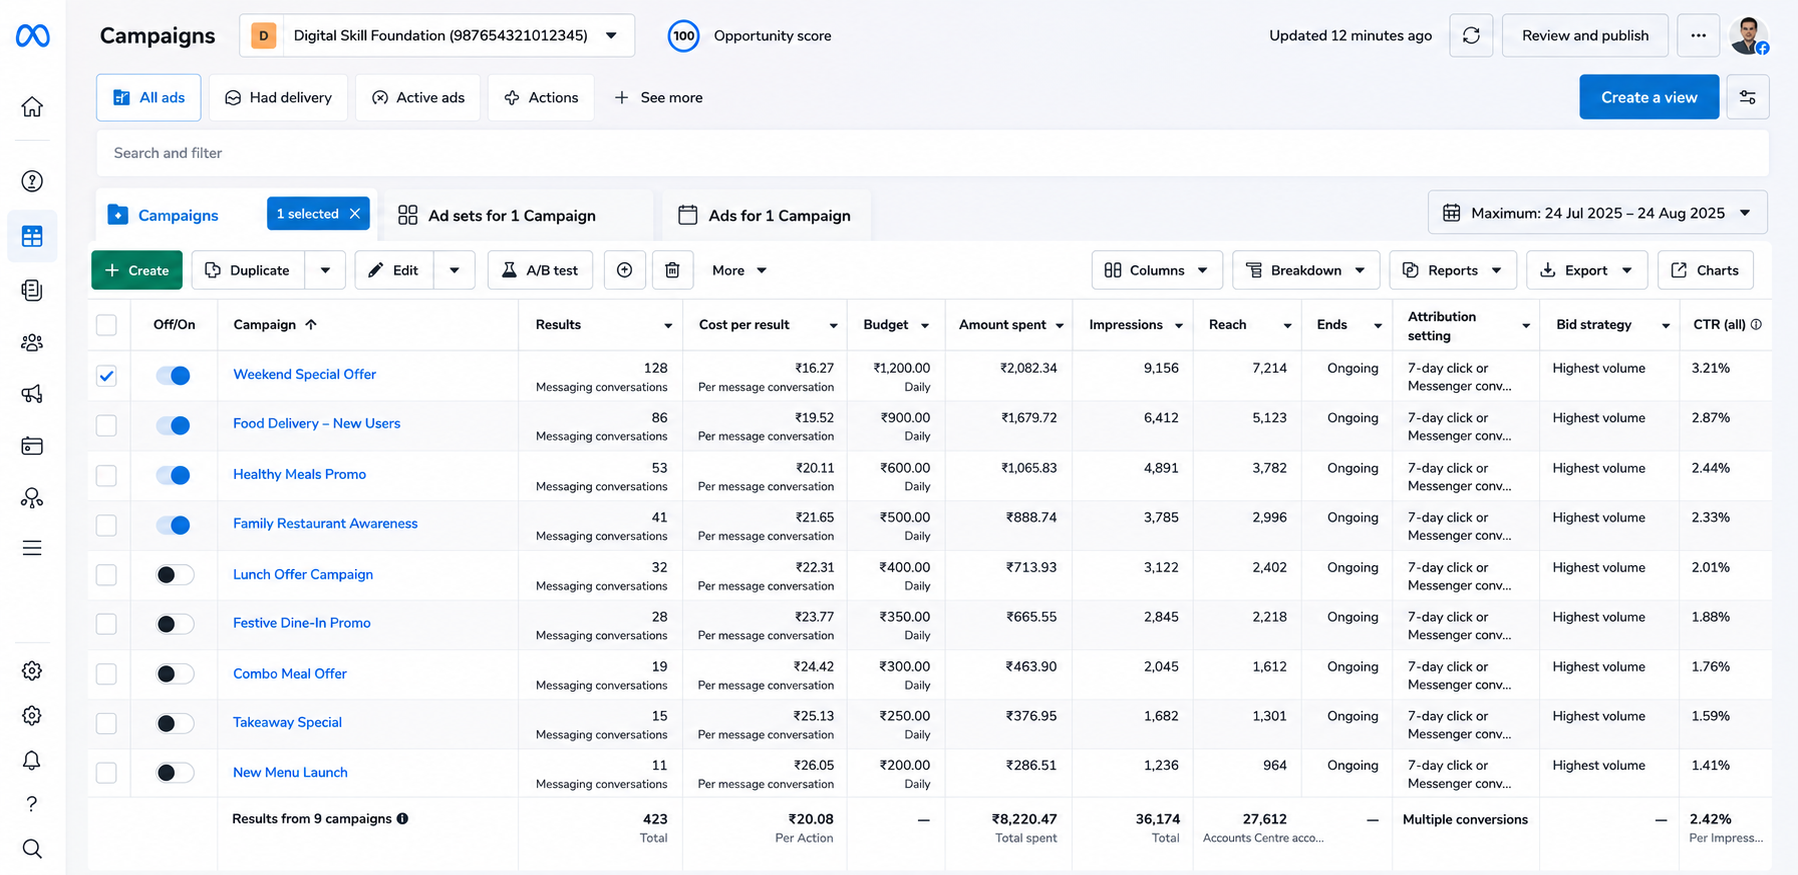Screen dimensions: 1798x875
Task: Open the Charts button
Action: coord(1706,270)
